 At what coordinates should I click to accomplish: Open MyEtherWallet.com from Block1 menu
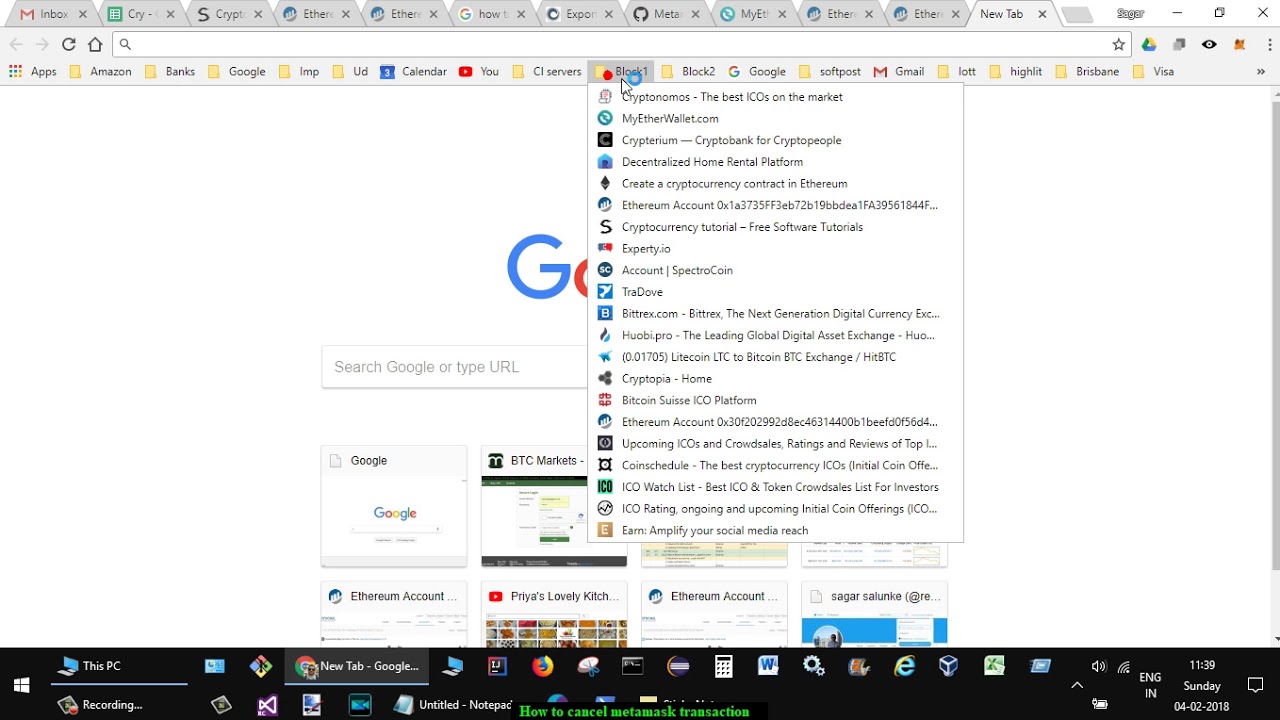pyautogui.click(x=775, y=119)
